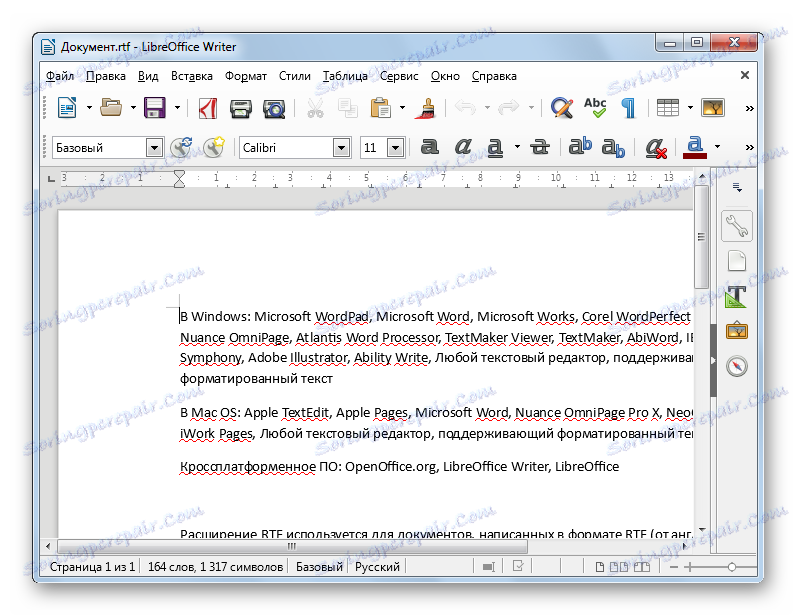Open Find and Replace icon

pyautogui.click(x=562, y=108)
